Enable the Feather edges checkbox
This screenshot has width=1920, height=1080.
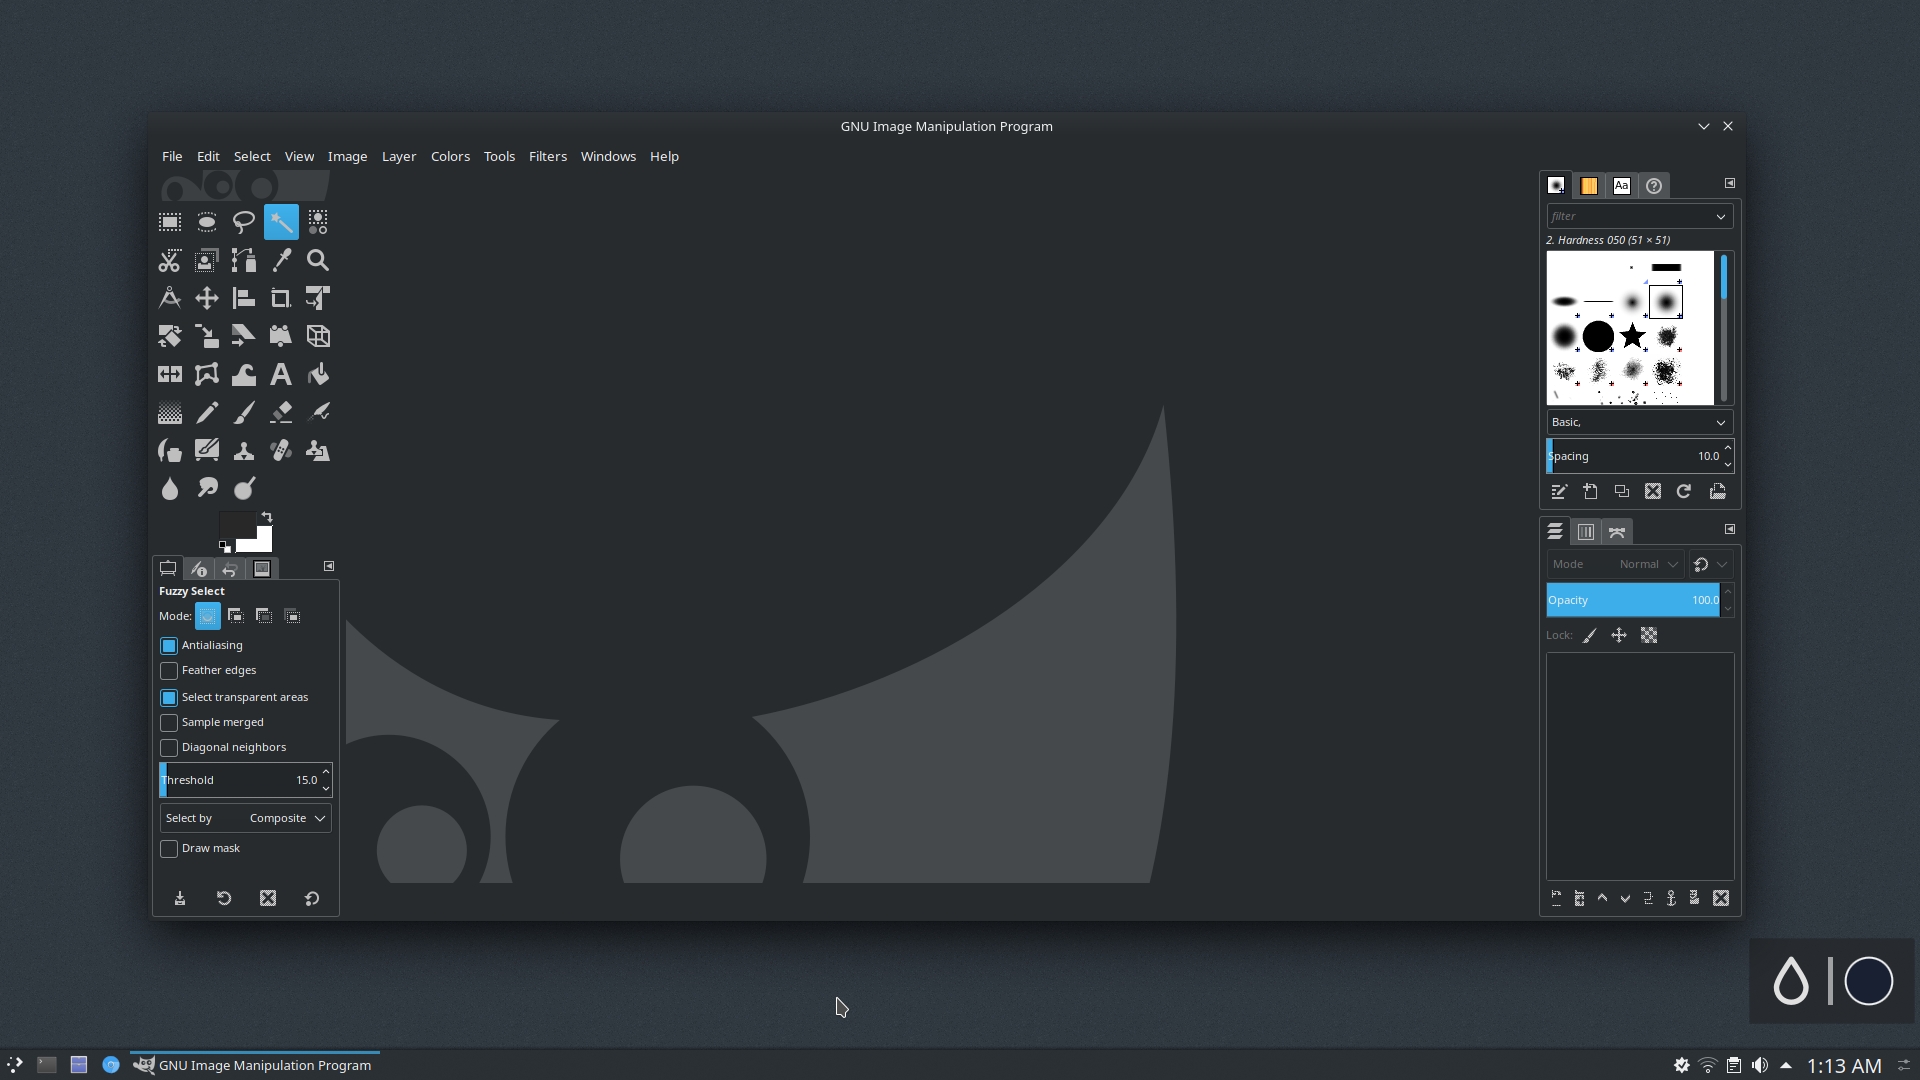pos(169,671)
